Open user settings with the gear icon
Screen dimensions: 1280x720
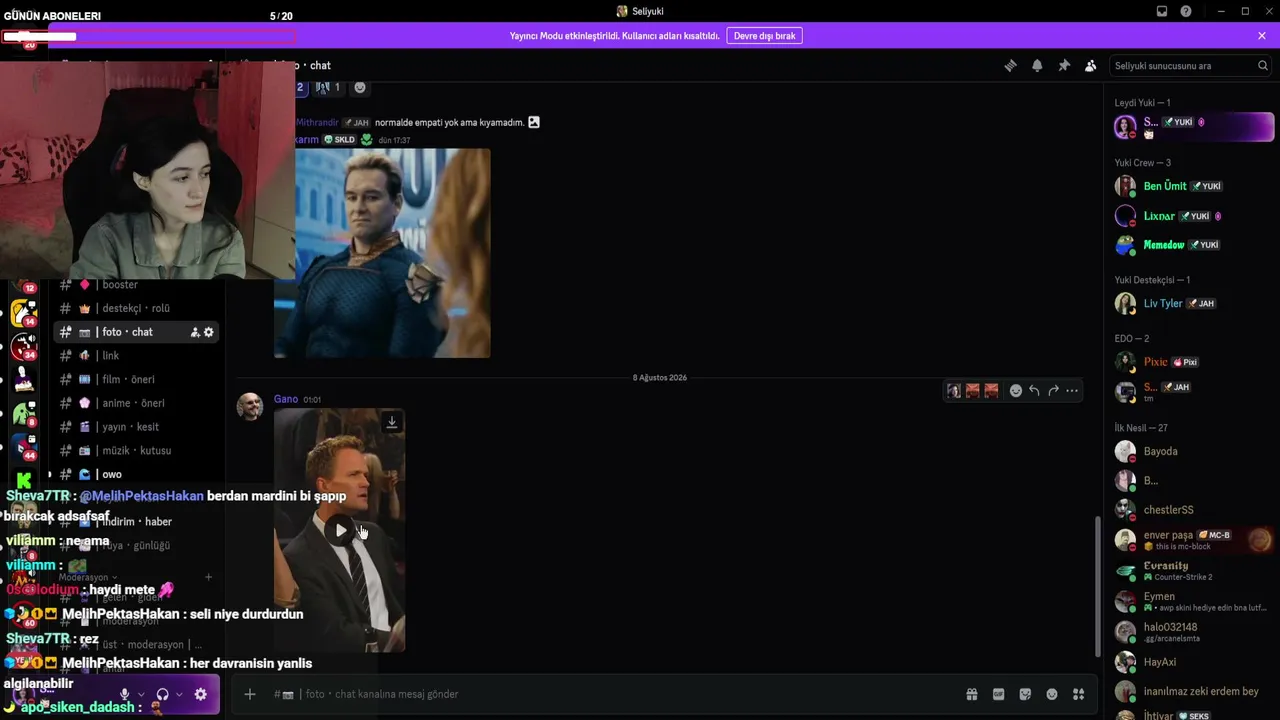(201, 694)
